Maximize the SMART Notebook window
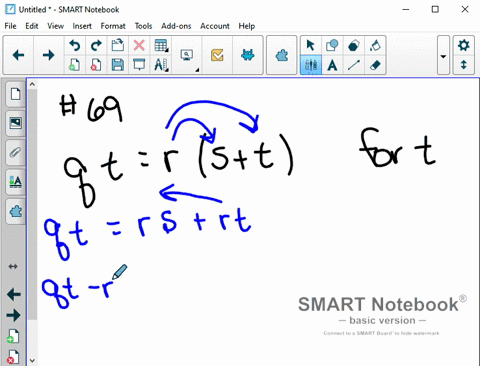 [x=435, y=9]
